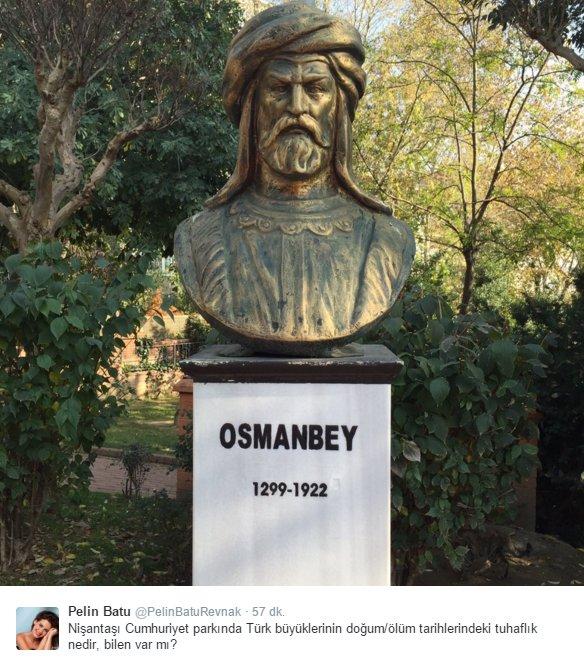The height and width of the screenshot is (658, 584).
Task: Click the Pelin Batu display name
Action: pos(99,611)
